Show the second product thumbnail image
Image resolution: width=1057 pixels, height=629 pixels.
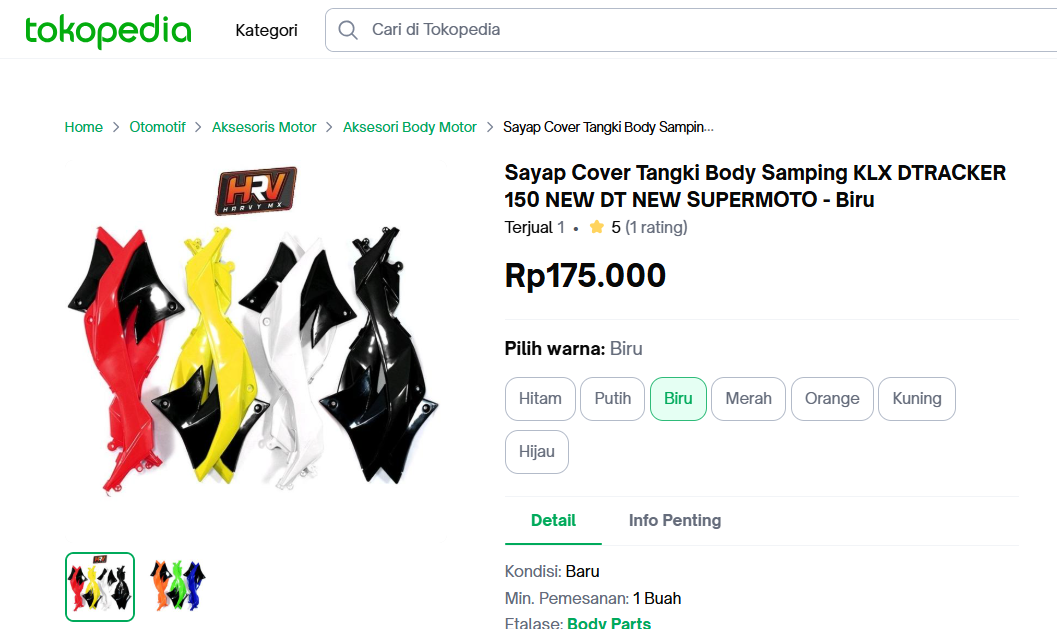click(178, 586)
